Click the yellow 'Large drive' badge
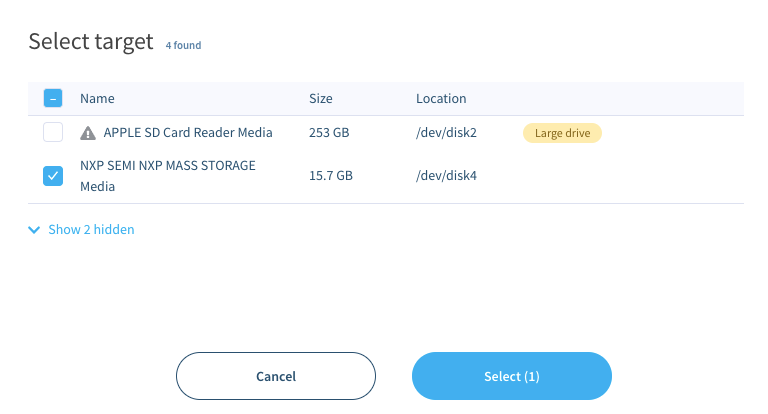Viewport: 768px width, 414px height. [x=561, y=133]
